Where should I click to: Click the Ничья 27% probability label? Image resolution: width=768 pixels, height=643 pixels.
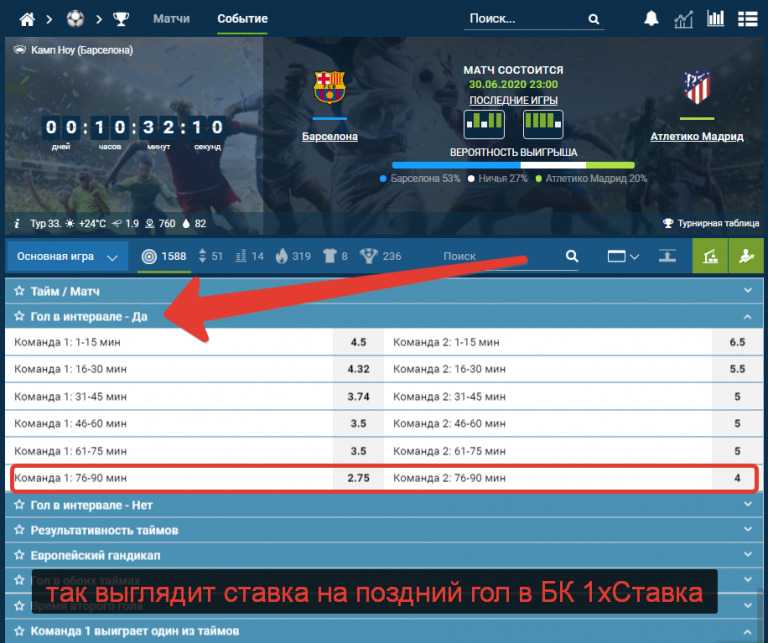pyautogui.click(x=498, y=179)
